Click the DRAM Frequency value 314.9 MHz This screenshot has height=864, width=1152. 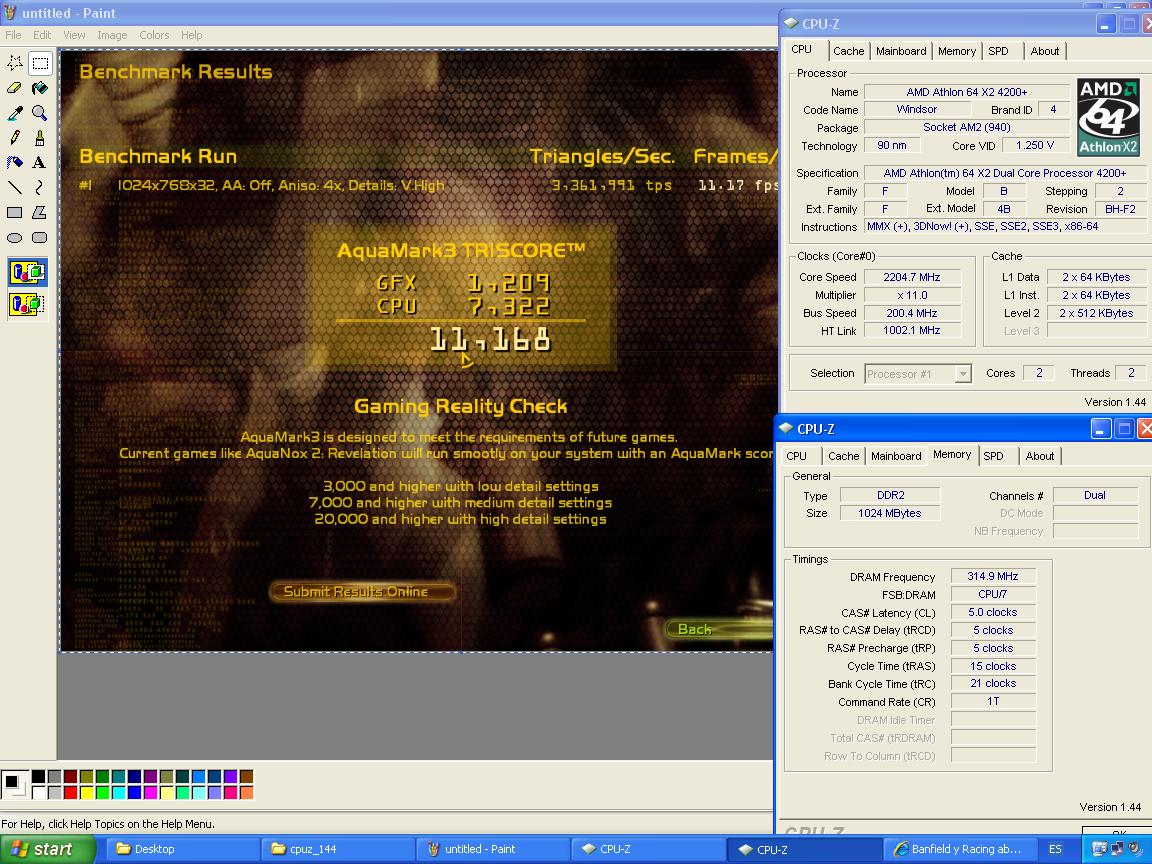click(x=993, y=577)
